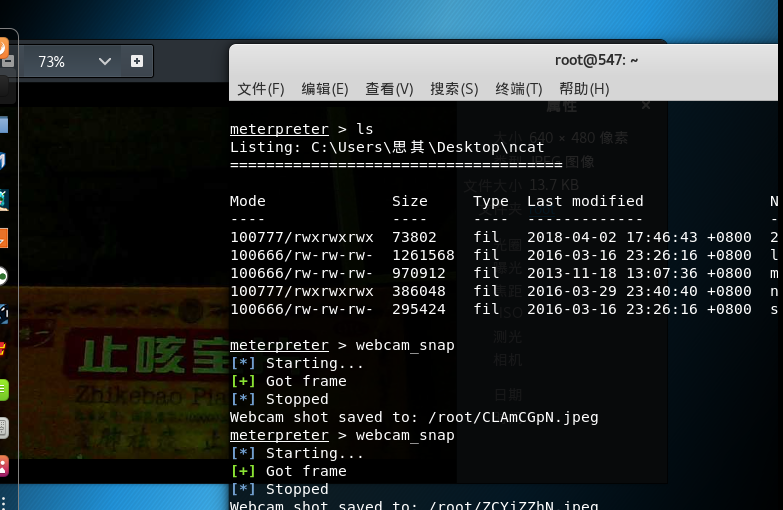
Task: Click the Type column header
Action: [x=491, y=202]
